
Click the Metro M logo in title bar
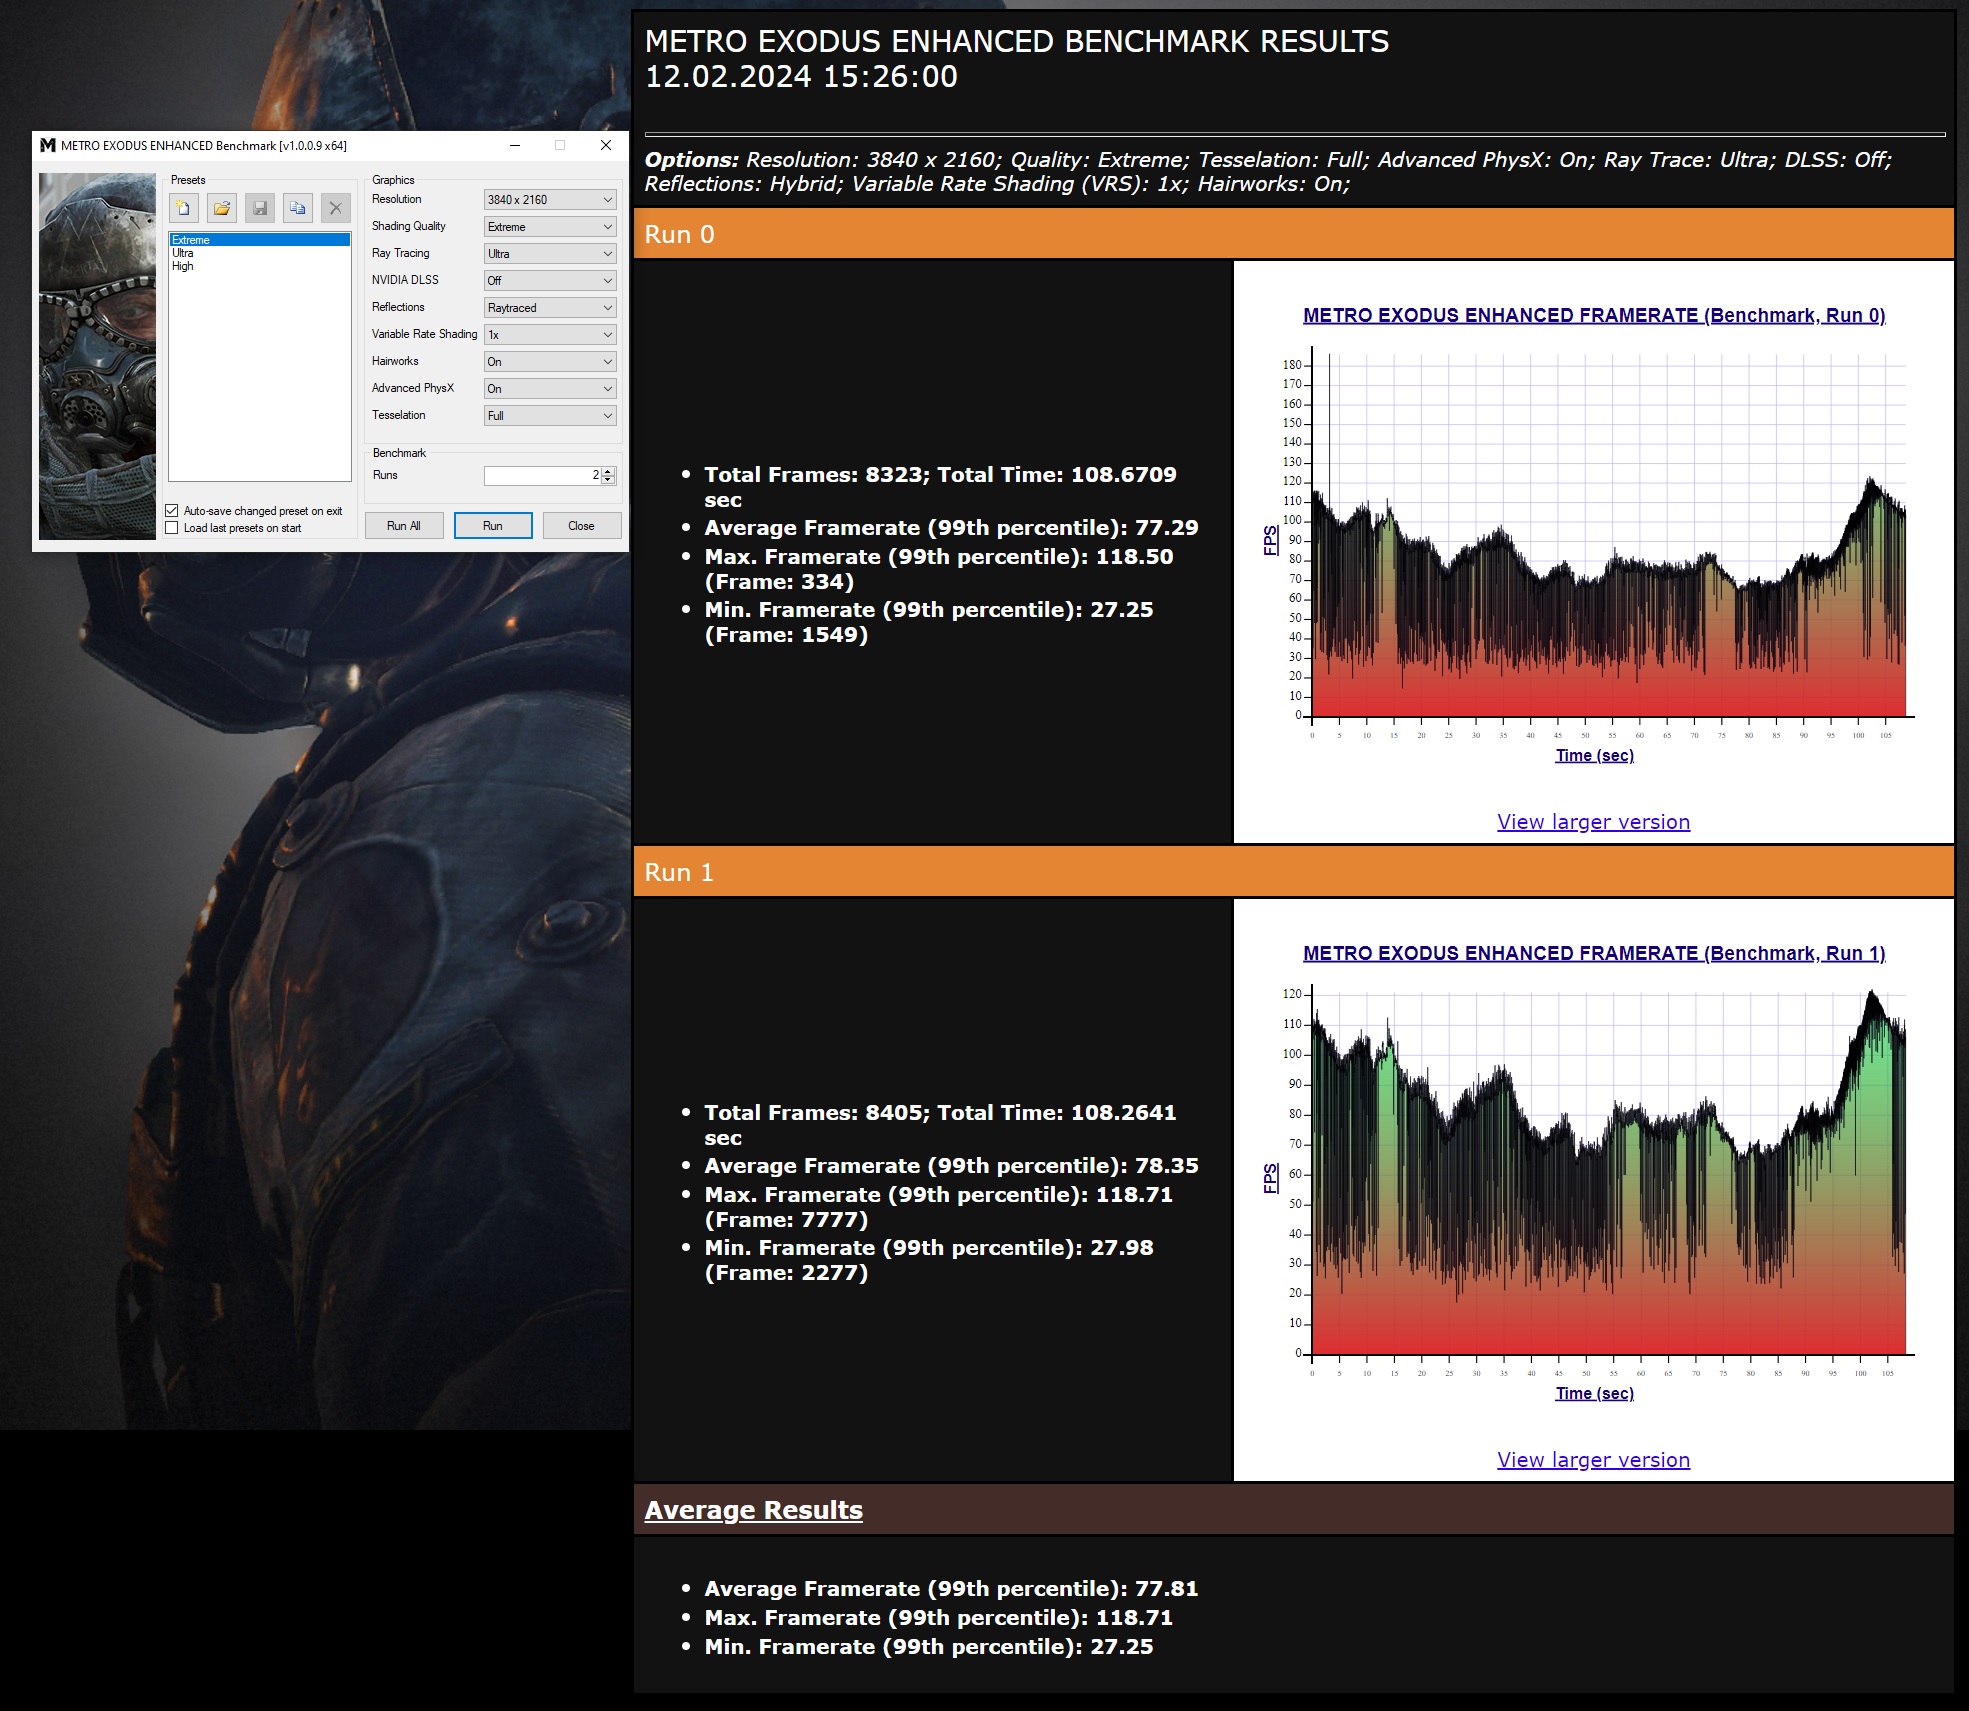[47, 146]
